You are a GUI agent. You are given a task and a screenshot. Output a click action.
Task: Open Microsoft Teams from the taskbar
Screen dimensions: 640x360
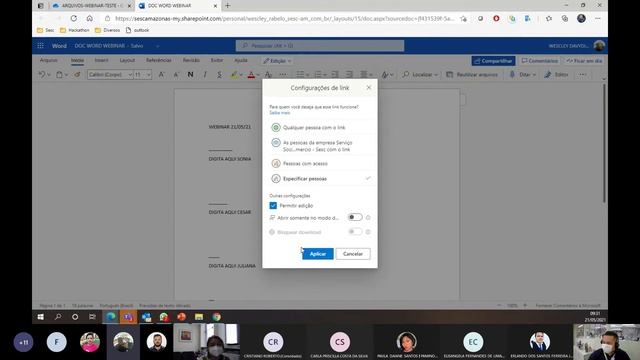tap(128, 317)
